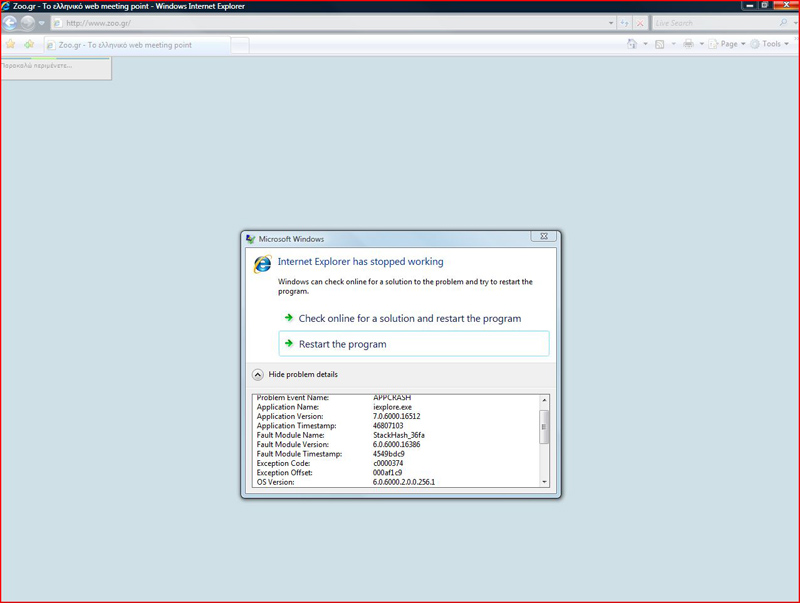Select the '000af1c9' exception offset value
The image size is (800, 603).
point(387,472)
